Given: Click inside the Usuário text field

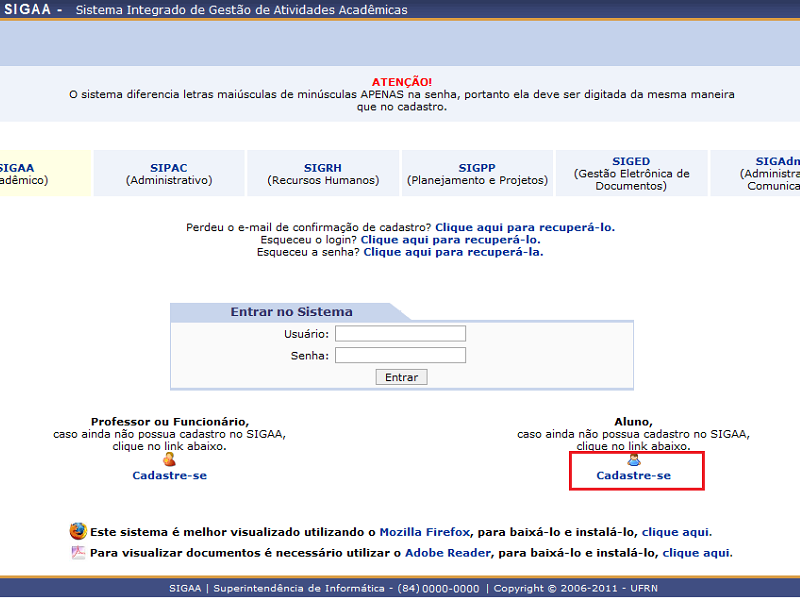Looking at the screenshot, I should tap(400, 334).
